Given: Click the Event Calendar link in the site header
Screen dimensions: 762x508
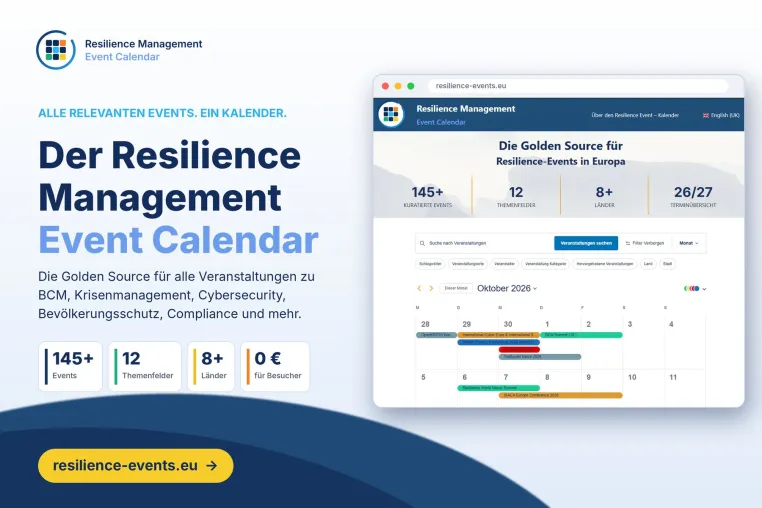Looking at the screenshot, I should coord(441,122).
